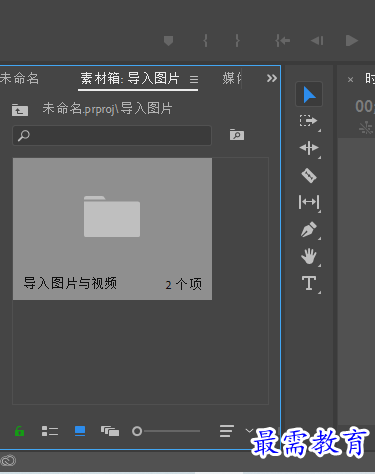Screen dimensions: 375x474
Task: Click the Creative Cloud status icon
Action: coord(8,461)
